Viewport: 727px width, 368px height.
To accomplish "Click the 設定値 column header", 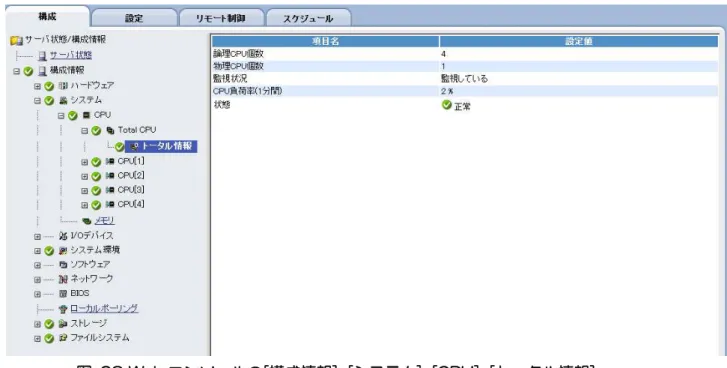I will (x=579, y=42).
